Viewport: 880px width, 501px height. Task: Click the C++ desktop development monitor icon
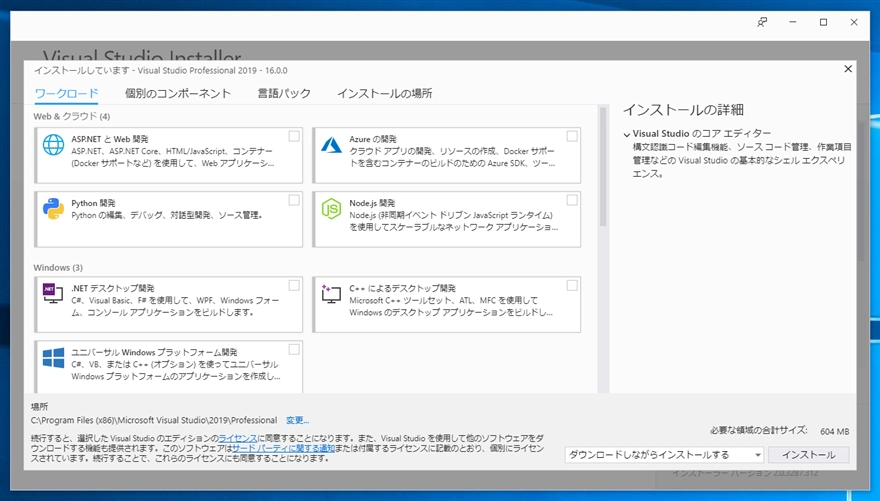(331, 293)
